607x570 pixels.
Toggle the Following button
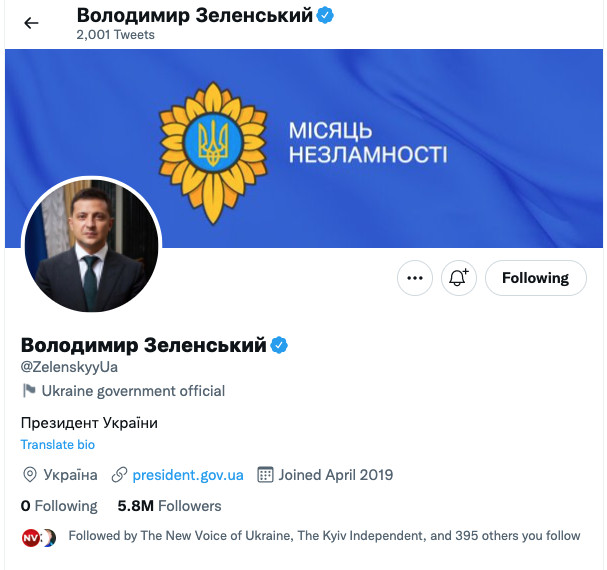tap(535, 278)
